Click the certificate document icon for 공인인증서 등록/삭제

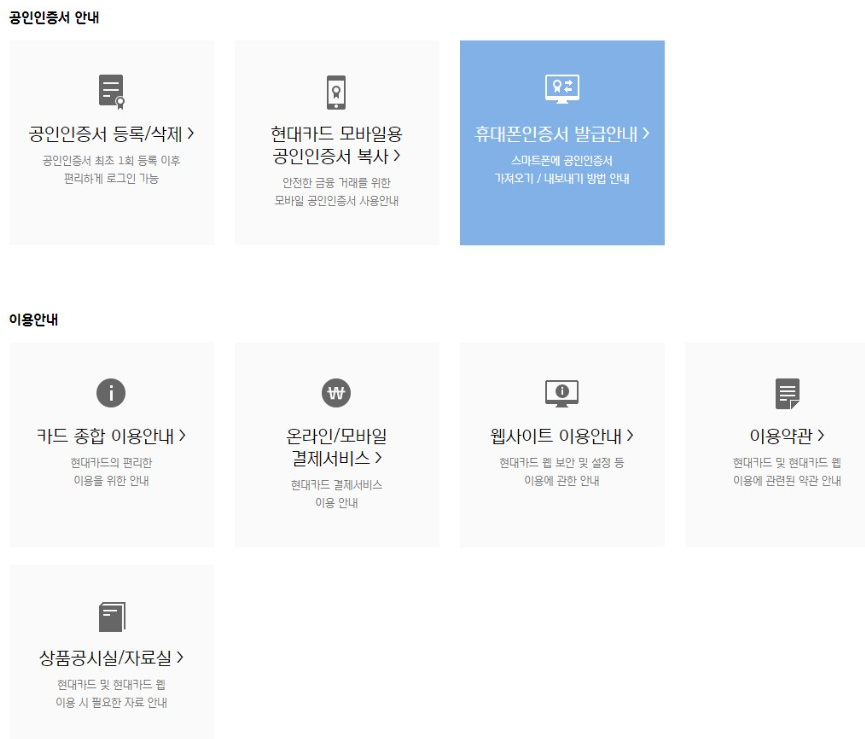112,92
